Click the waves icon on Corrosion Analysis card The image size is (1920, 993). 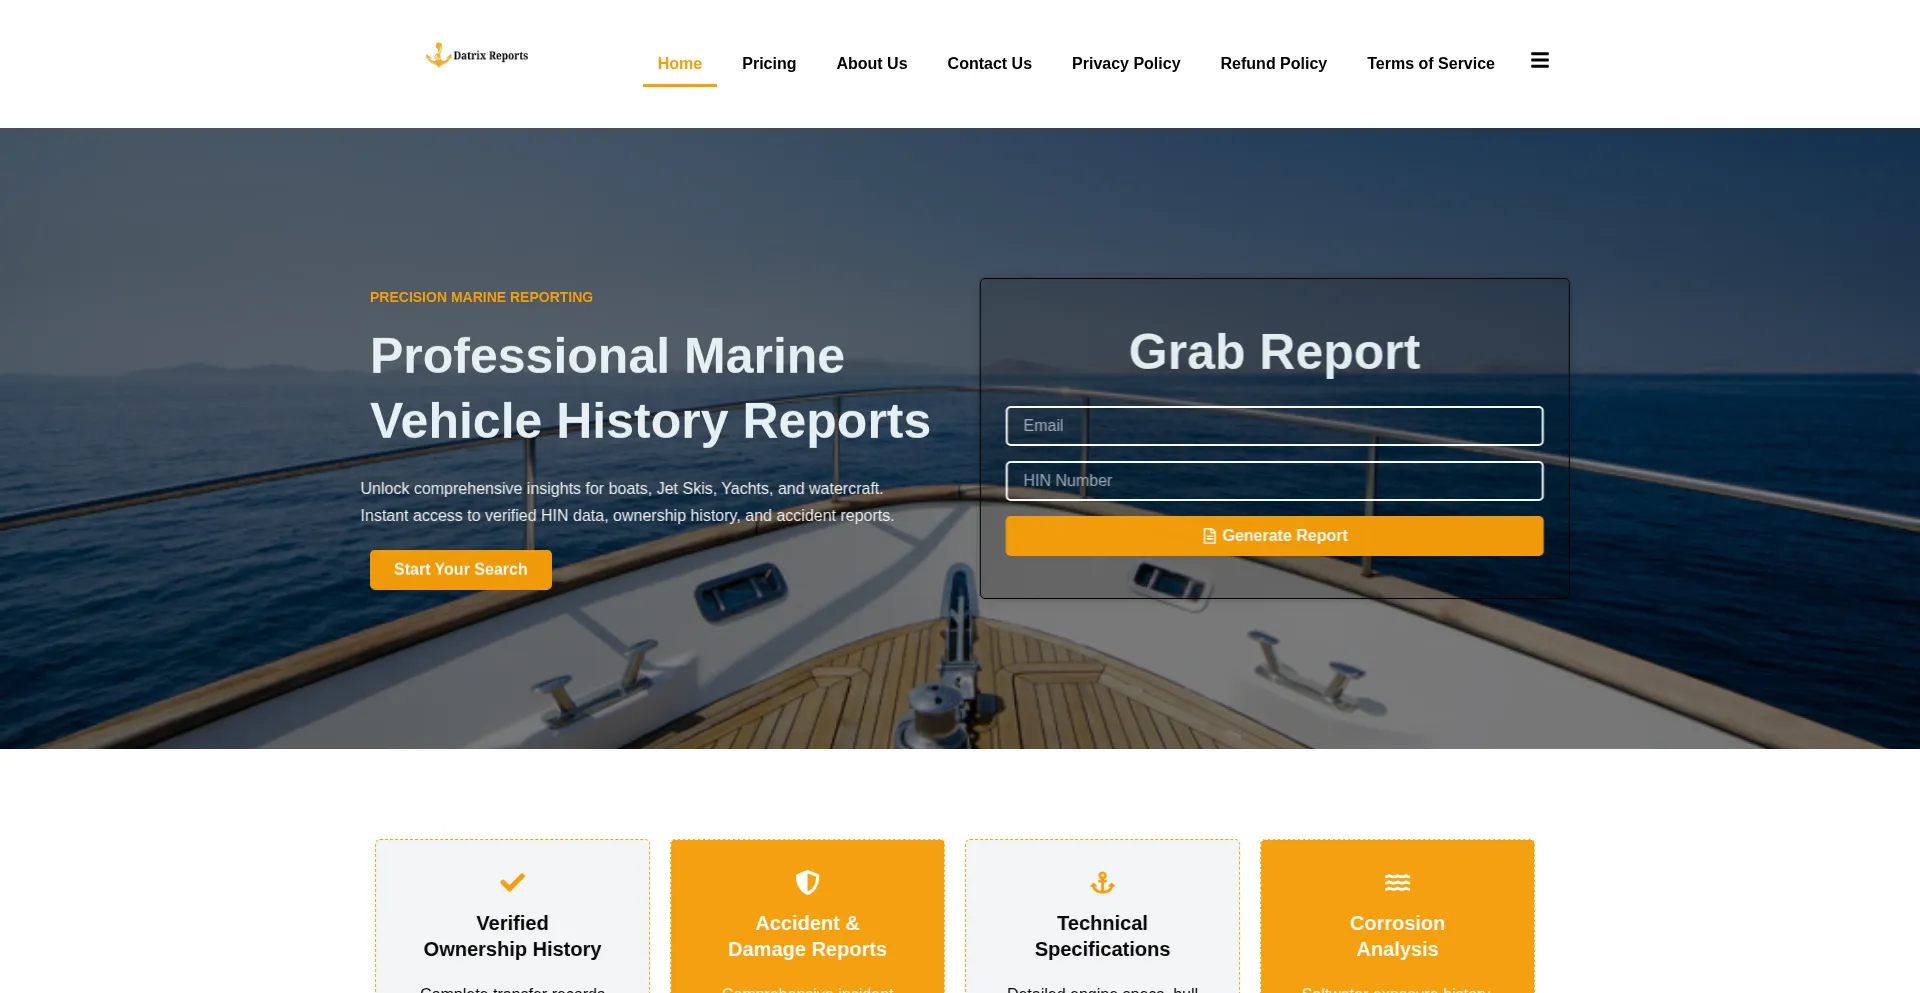pyautogui.click(x=1397, y=882)
